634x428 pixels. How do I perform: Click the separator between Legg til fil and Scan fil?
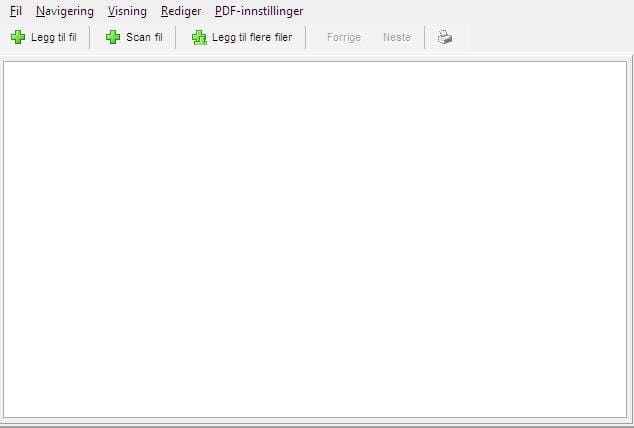(90, 38)
